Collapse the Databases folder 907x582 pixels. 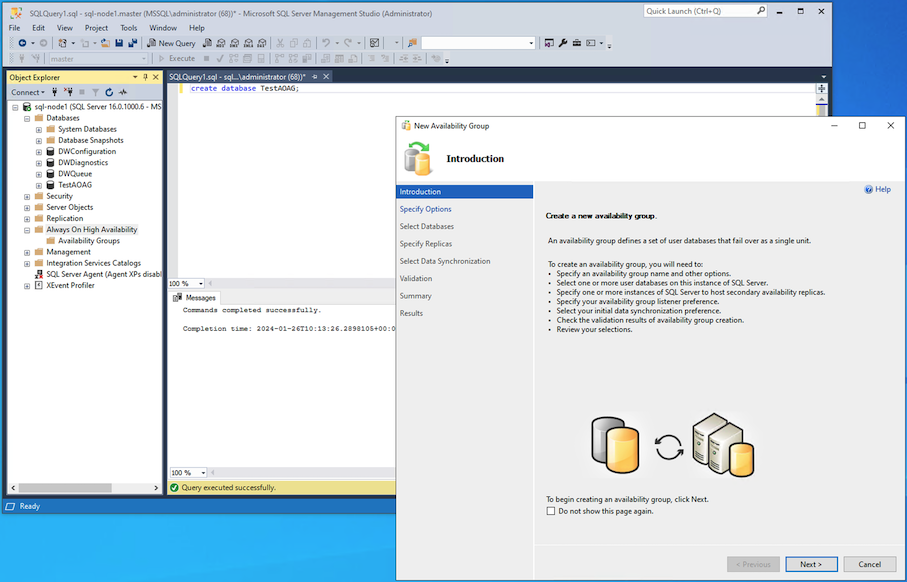click(27, 118)
